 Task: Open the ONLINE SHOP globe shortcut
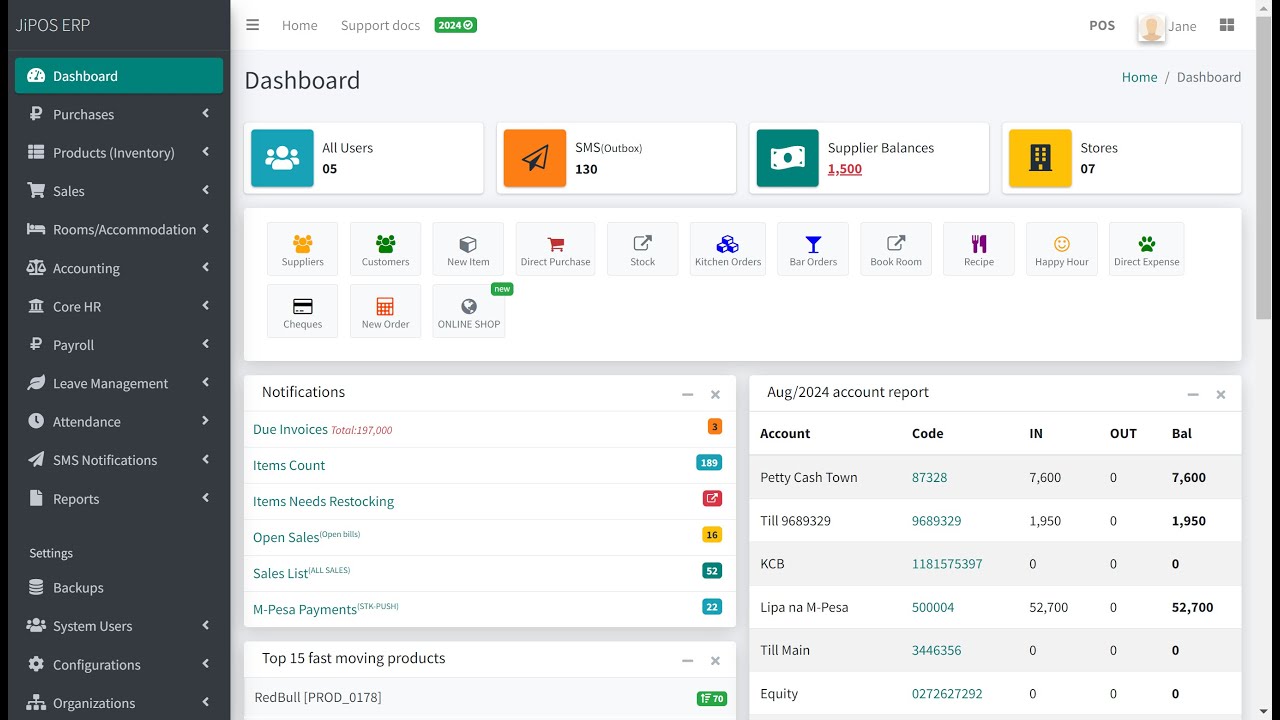tap(469, 311)
